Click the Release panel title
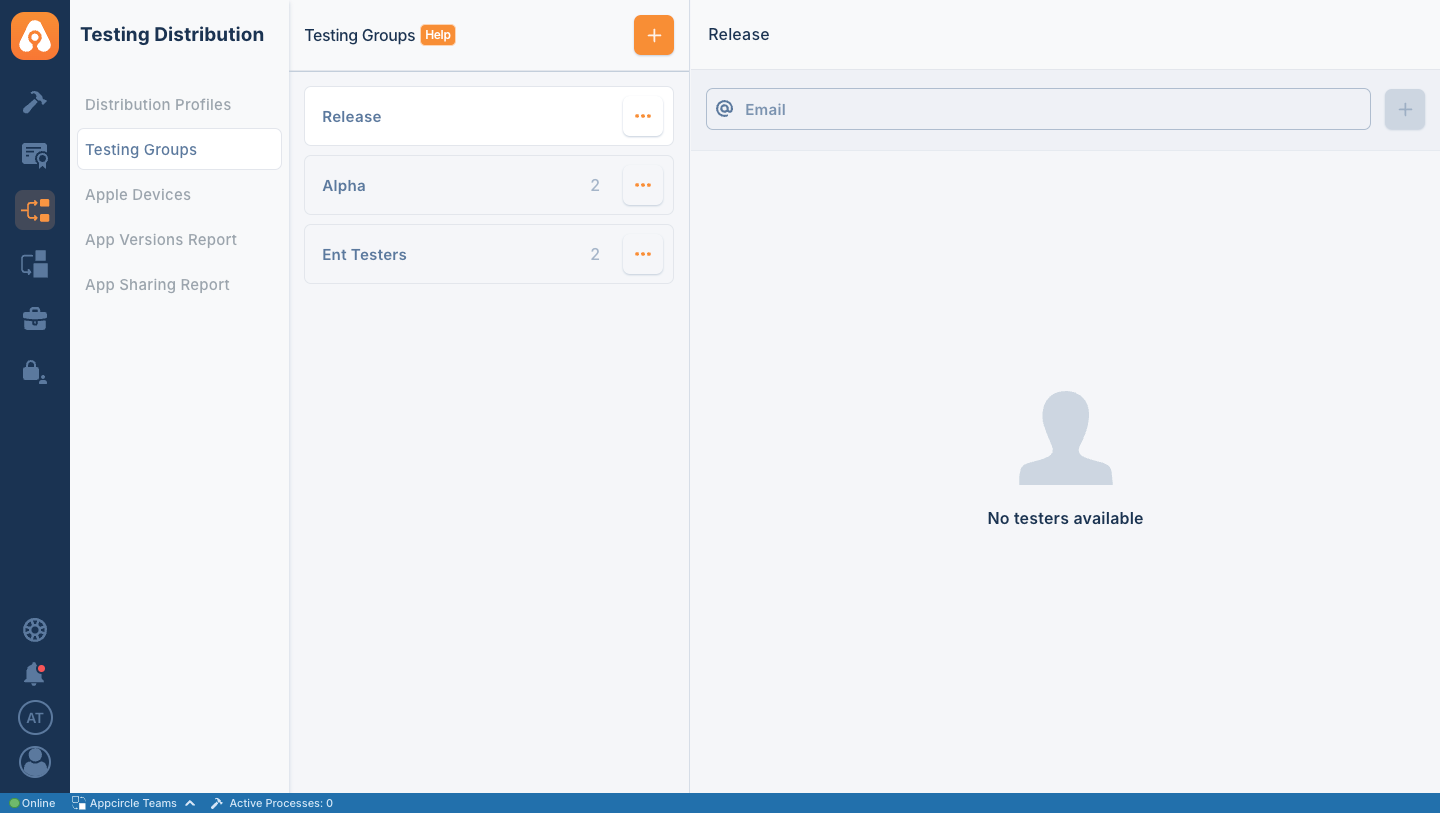 tap(739, 34)
